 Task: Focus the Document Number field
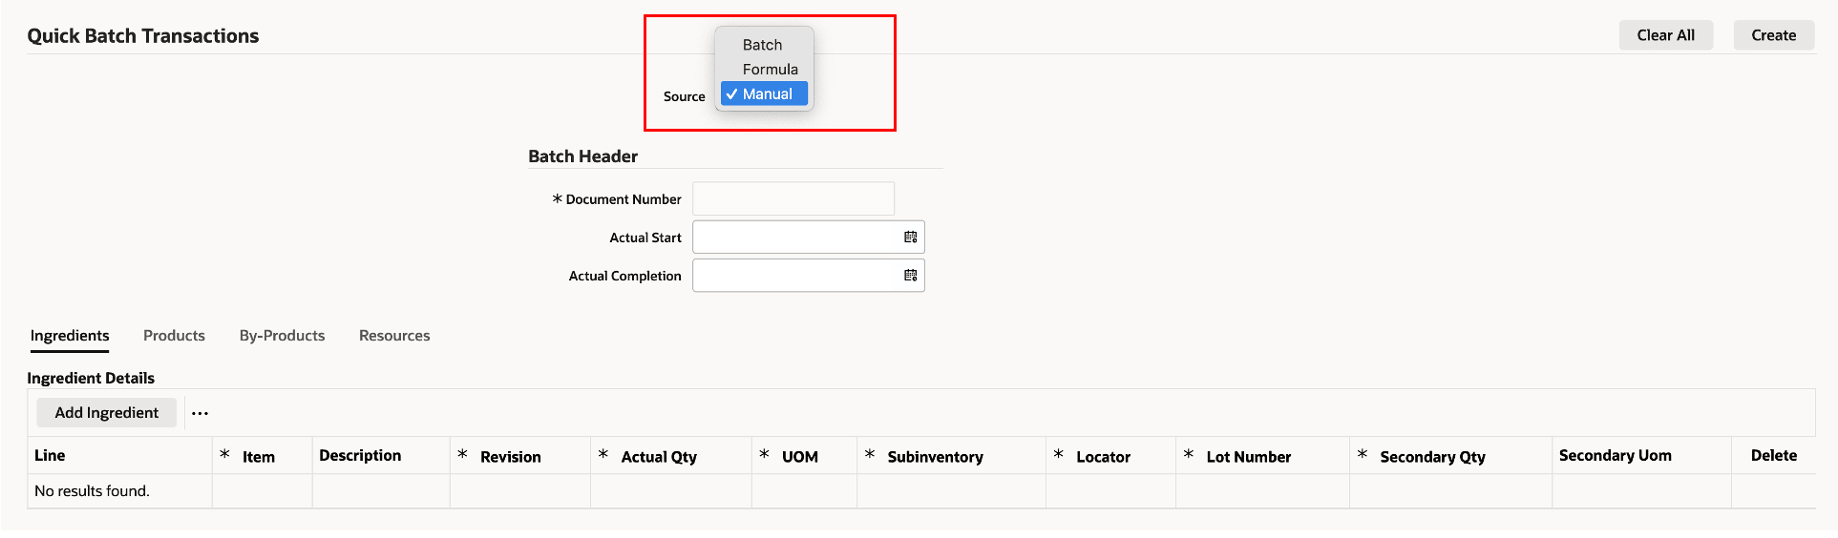(793, 199)
